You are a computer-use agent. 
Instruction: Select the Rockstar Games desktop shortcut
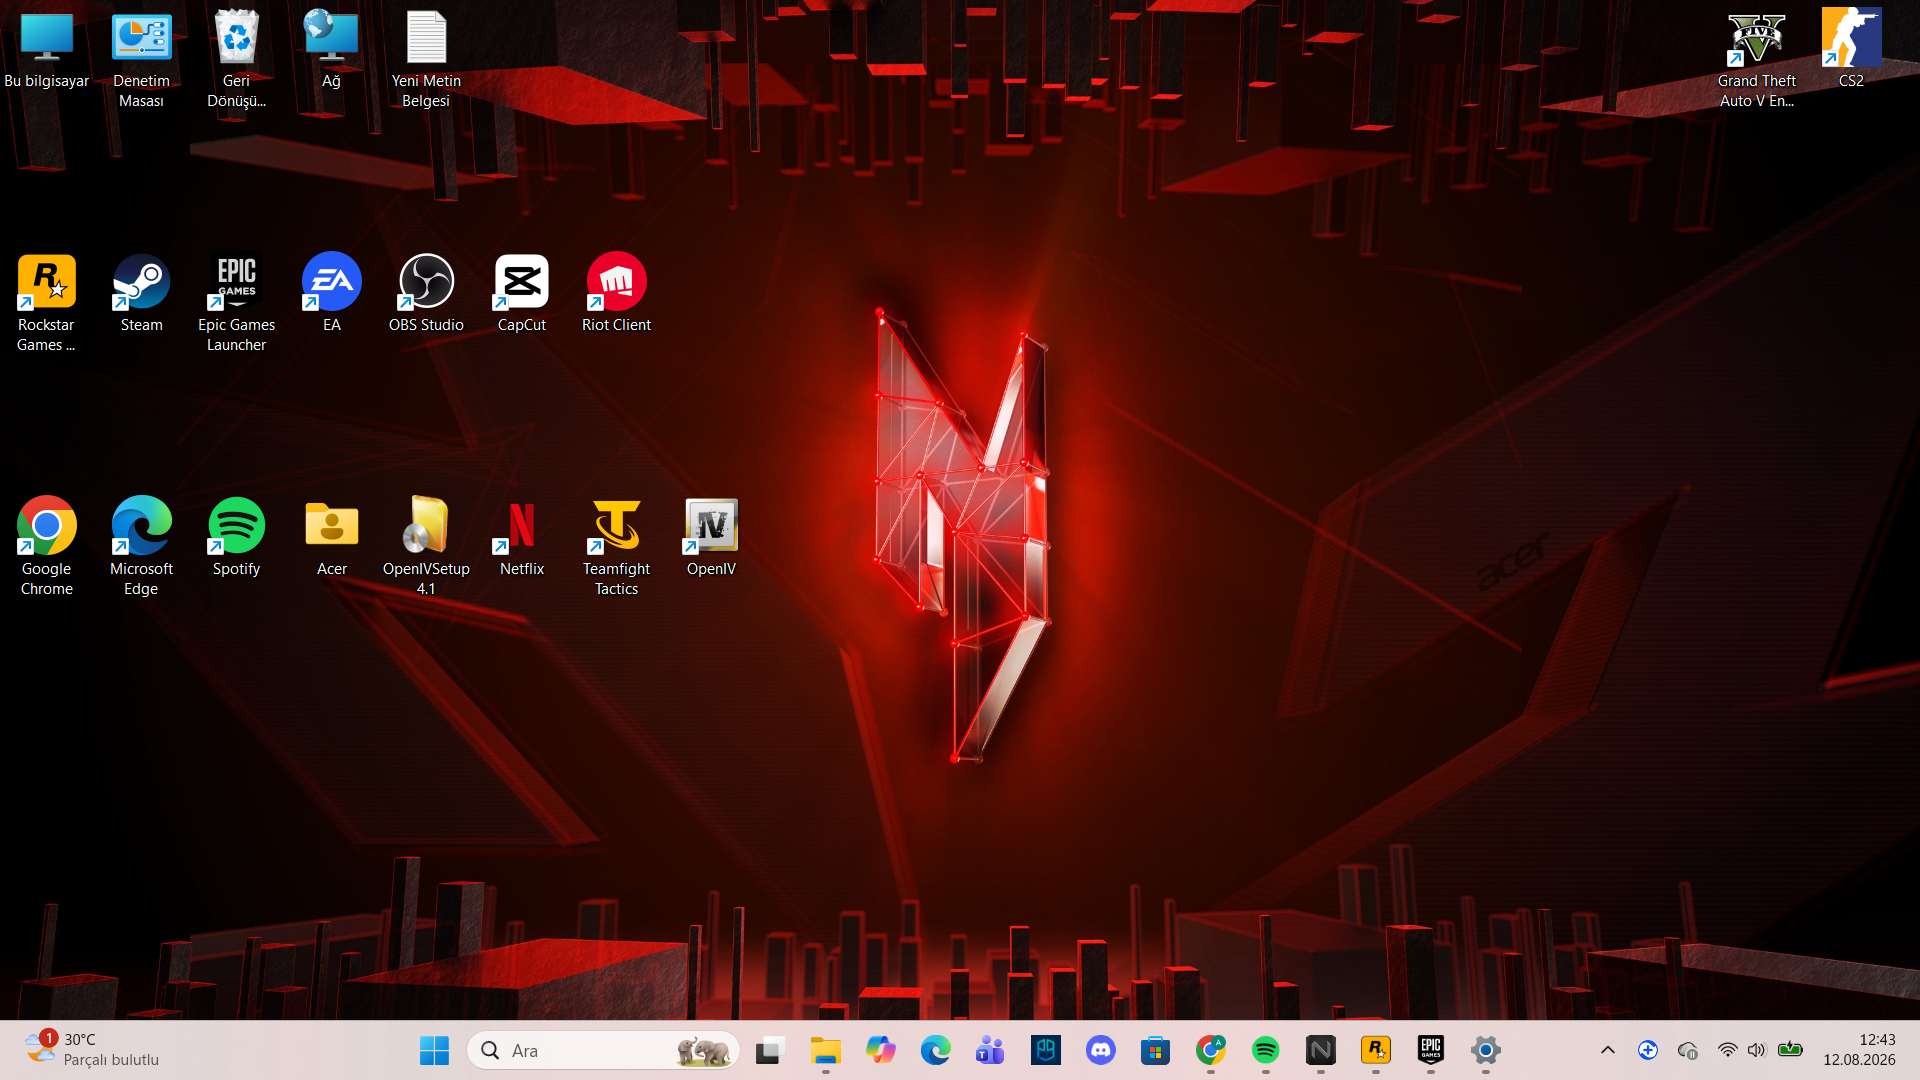pyautogui.click(x=47, y=304)
